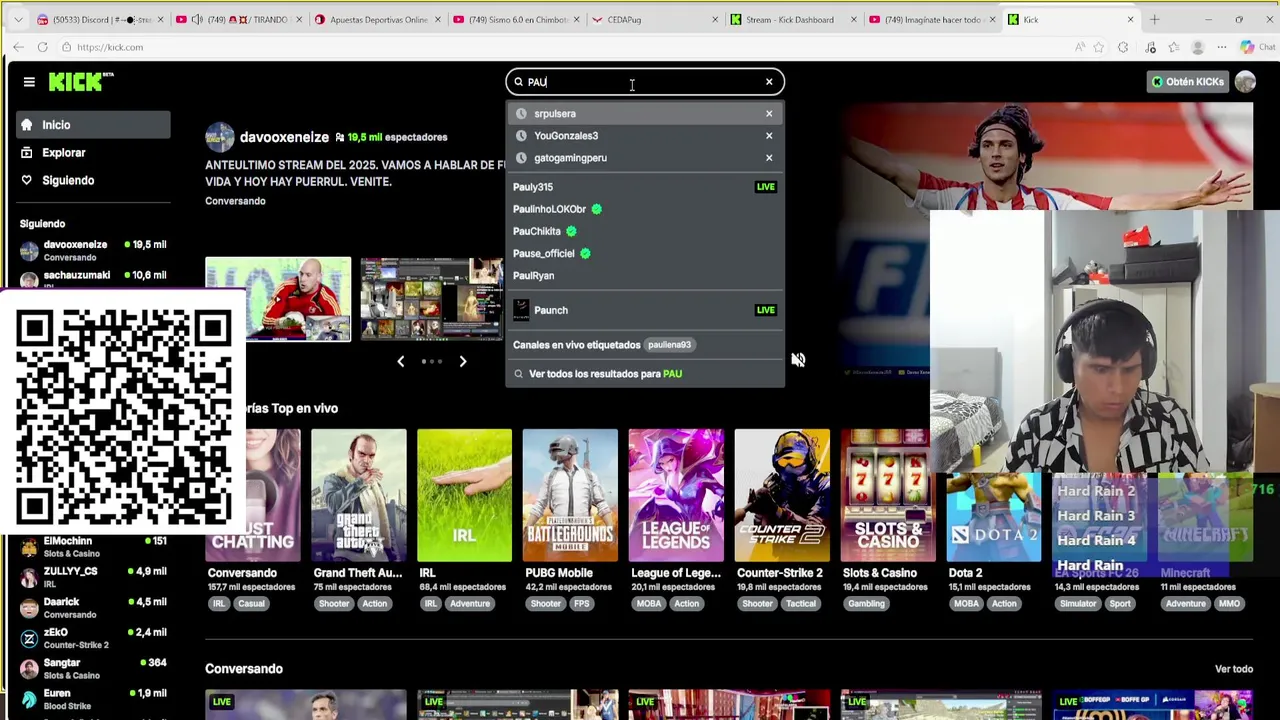Click the Tactical tag under Counter-Strike 2
Image resolution: width=1280 pixels, height=720 pixels.
pyautogui.click(x=800, y=604)
